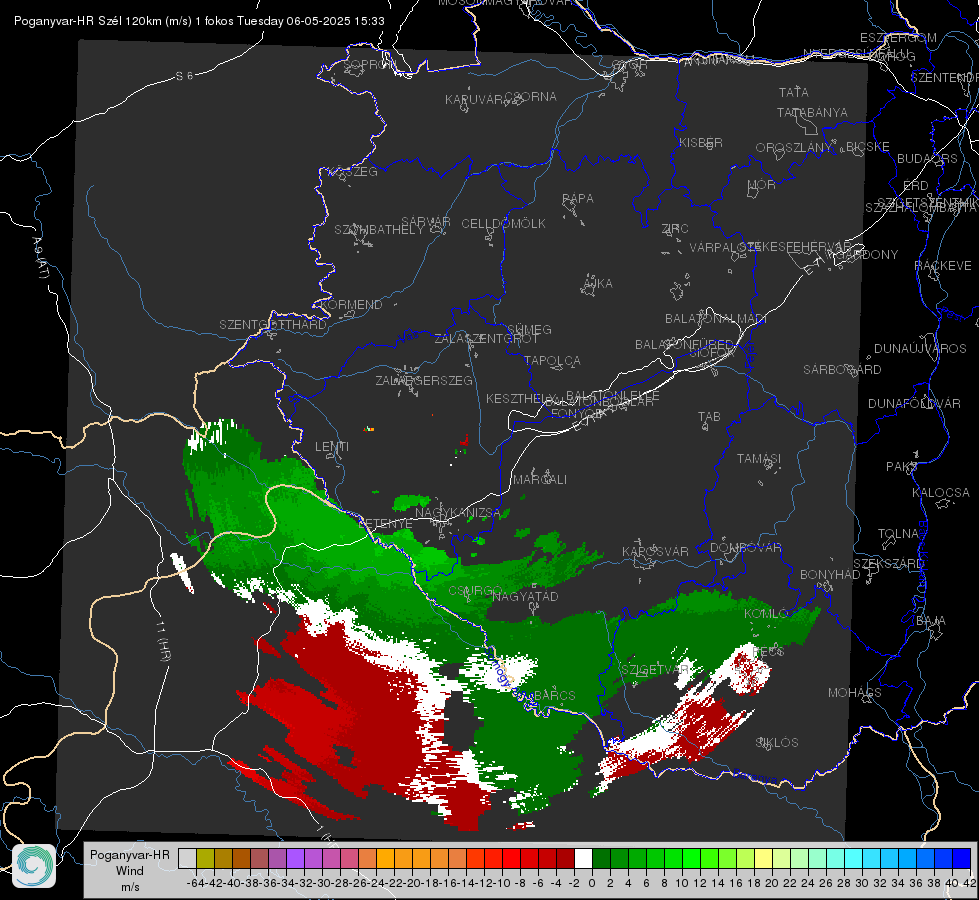This screenshot has height=900, width=979.
Task: Select the CSURGÓ label
Action: pos(476,591)
